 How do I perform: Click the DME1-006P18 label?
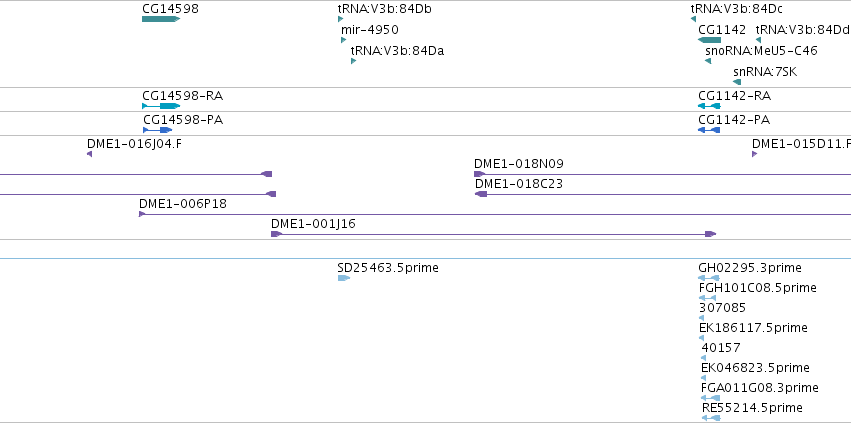point(183,204)
